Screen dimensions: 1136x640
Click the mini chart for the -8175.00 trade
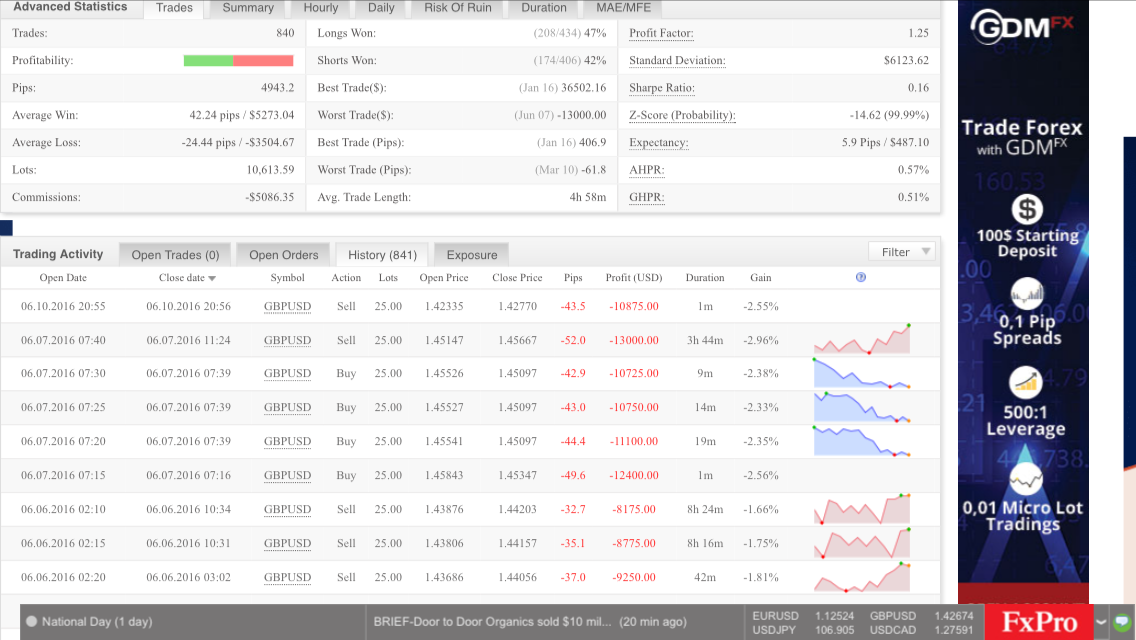(861, 509)
